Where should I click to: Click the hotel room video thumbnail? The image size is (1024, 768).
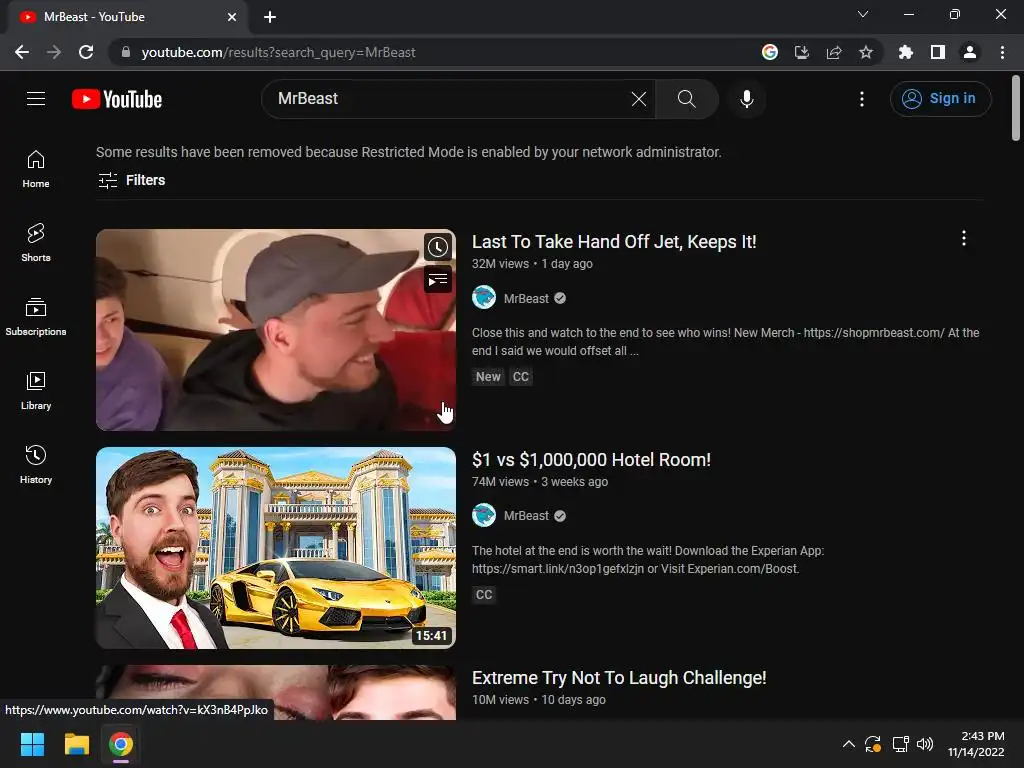[x=276, y=548]
